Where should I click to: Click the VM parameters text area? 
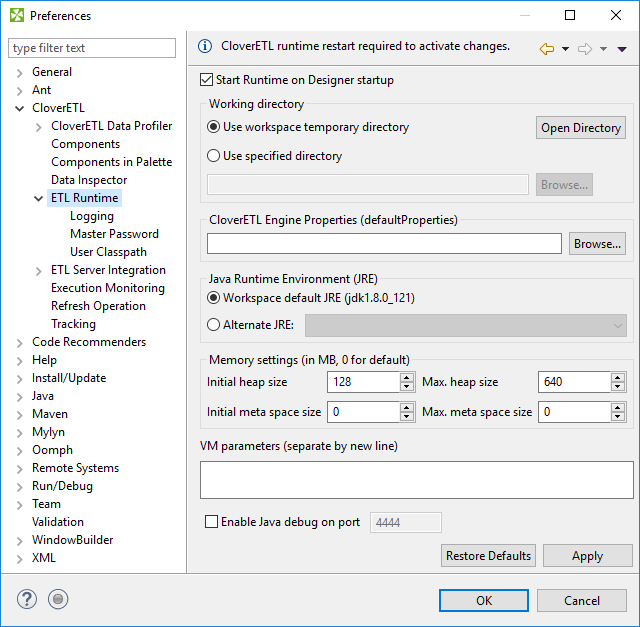(x=417, y=480)
